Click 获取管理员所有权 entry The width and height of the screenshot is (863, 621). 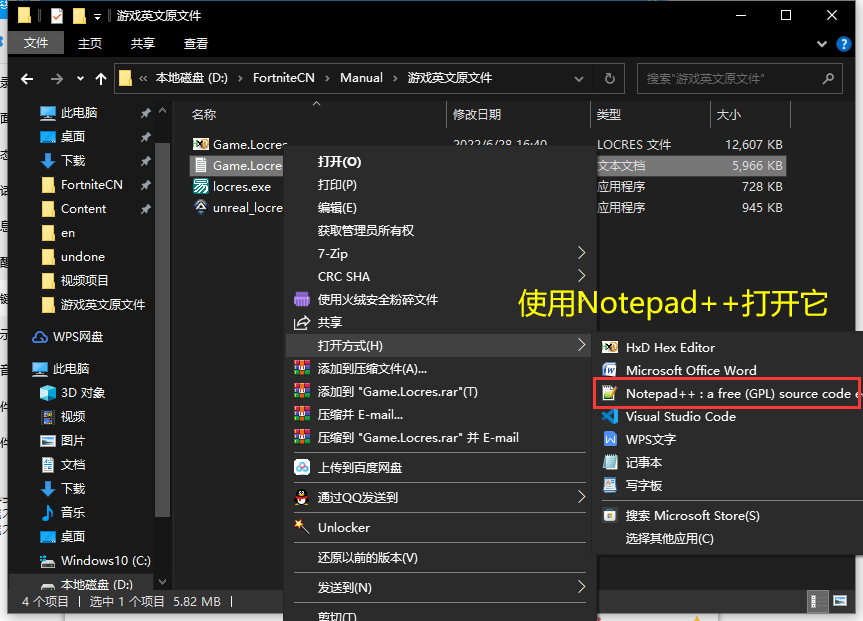tap(365, 231)
